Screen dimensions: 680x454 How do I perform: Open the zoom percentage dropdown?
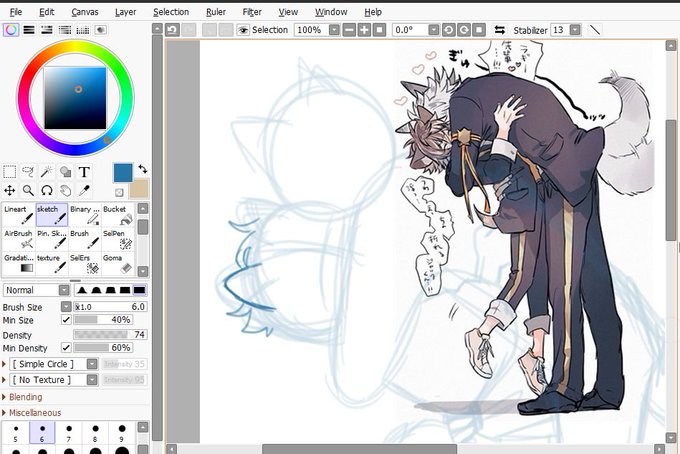pyautogui.click(x=334, y=30)
